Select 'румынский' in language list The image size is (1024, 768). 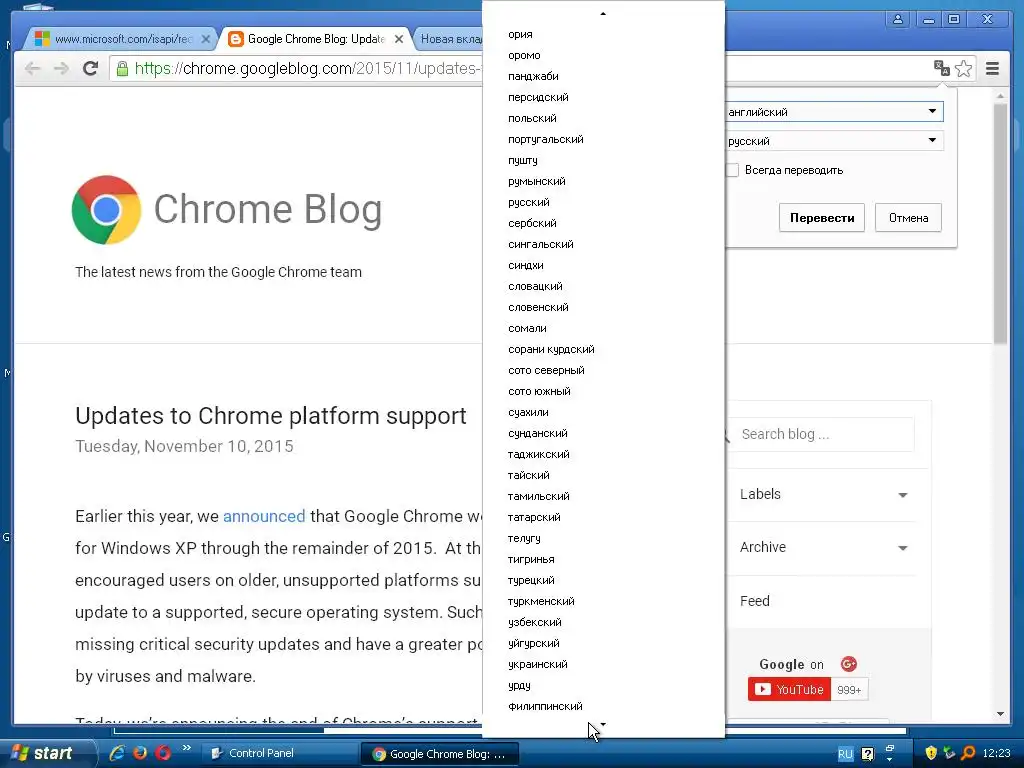tap(603, 181)
